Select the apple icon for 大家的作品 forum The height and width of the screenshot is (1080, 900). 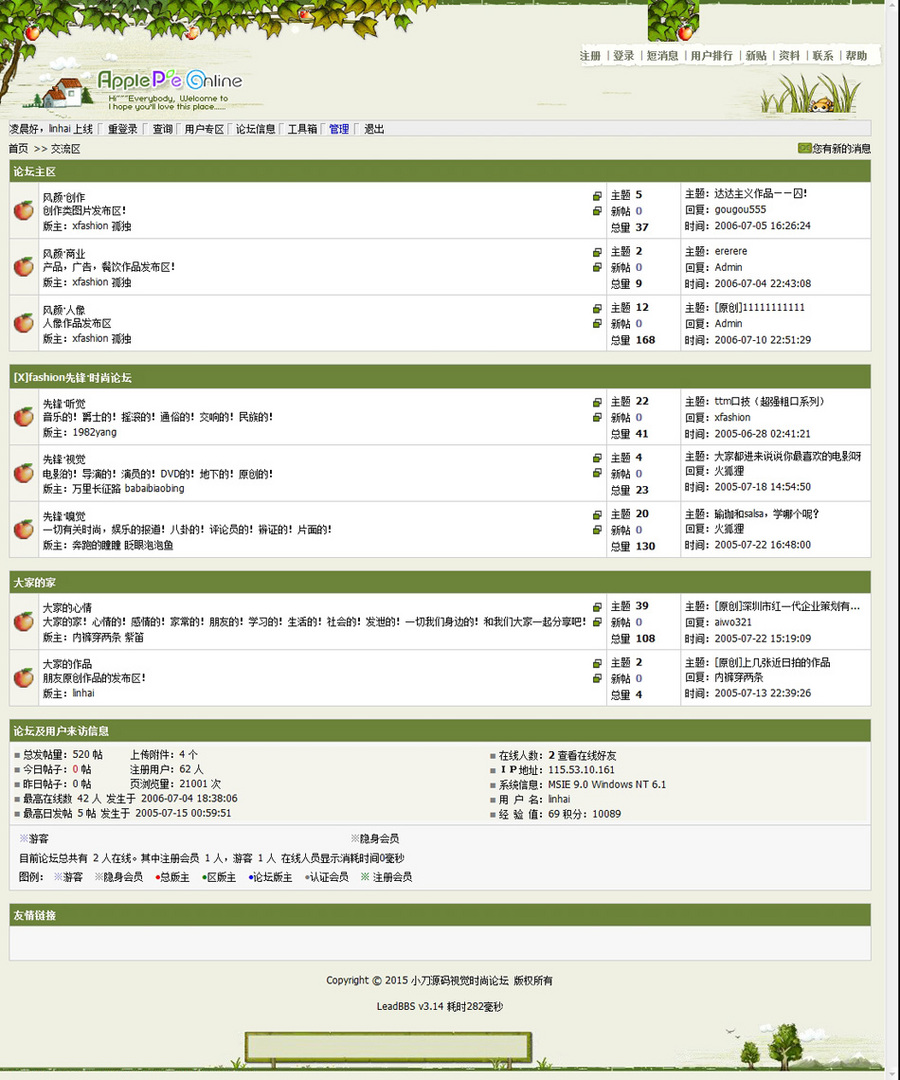[22, 677]
